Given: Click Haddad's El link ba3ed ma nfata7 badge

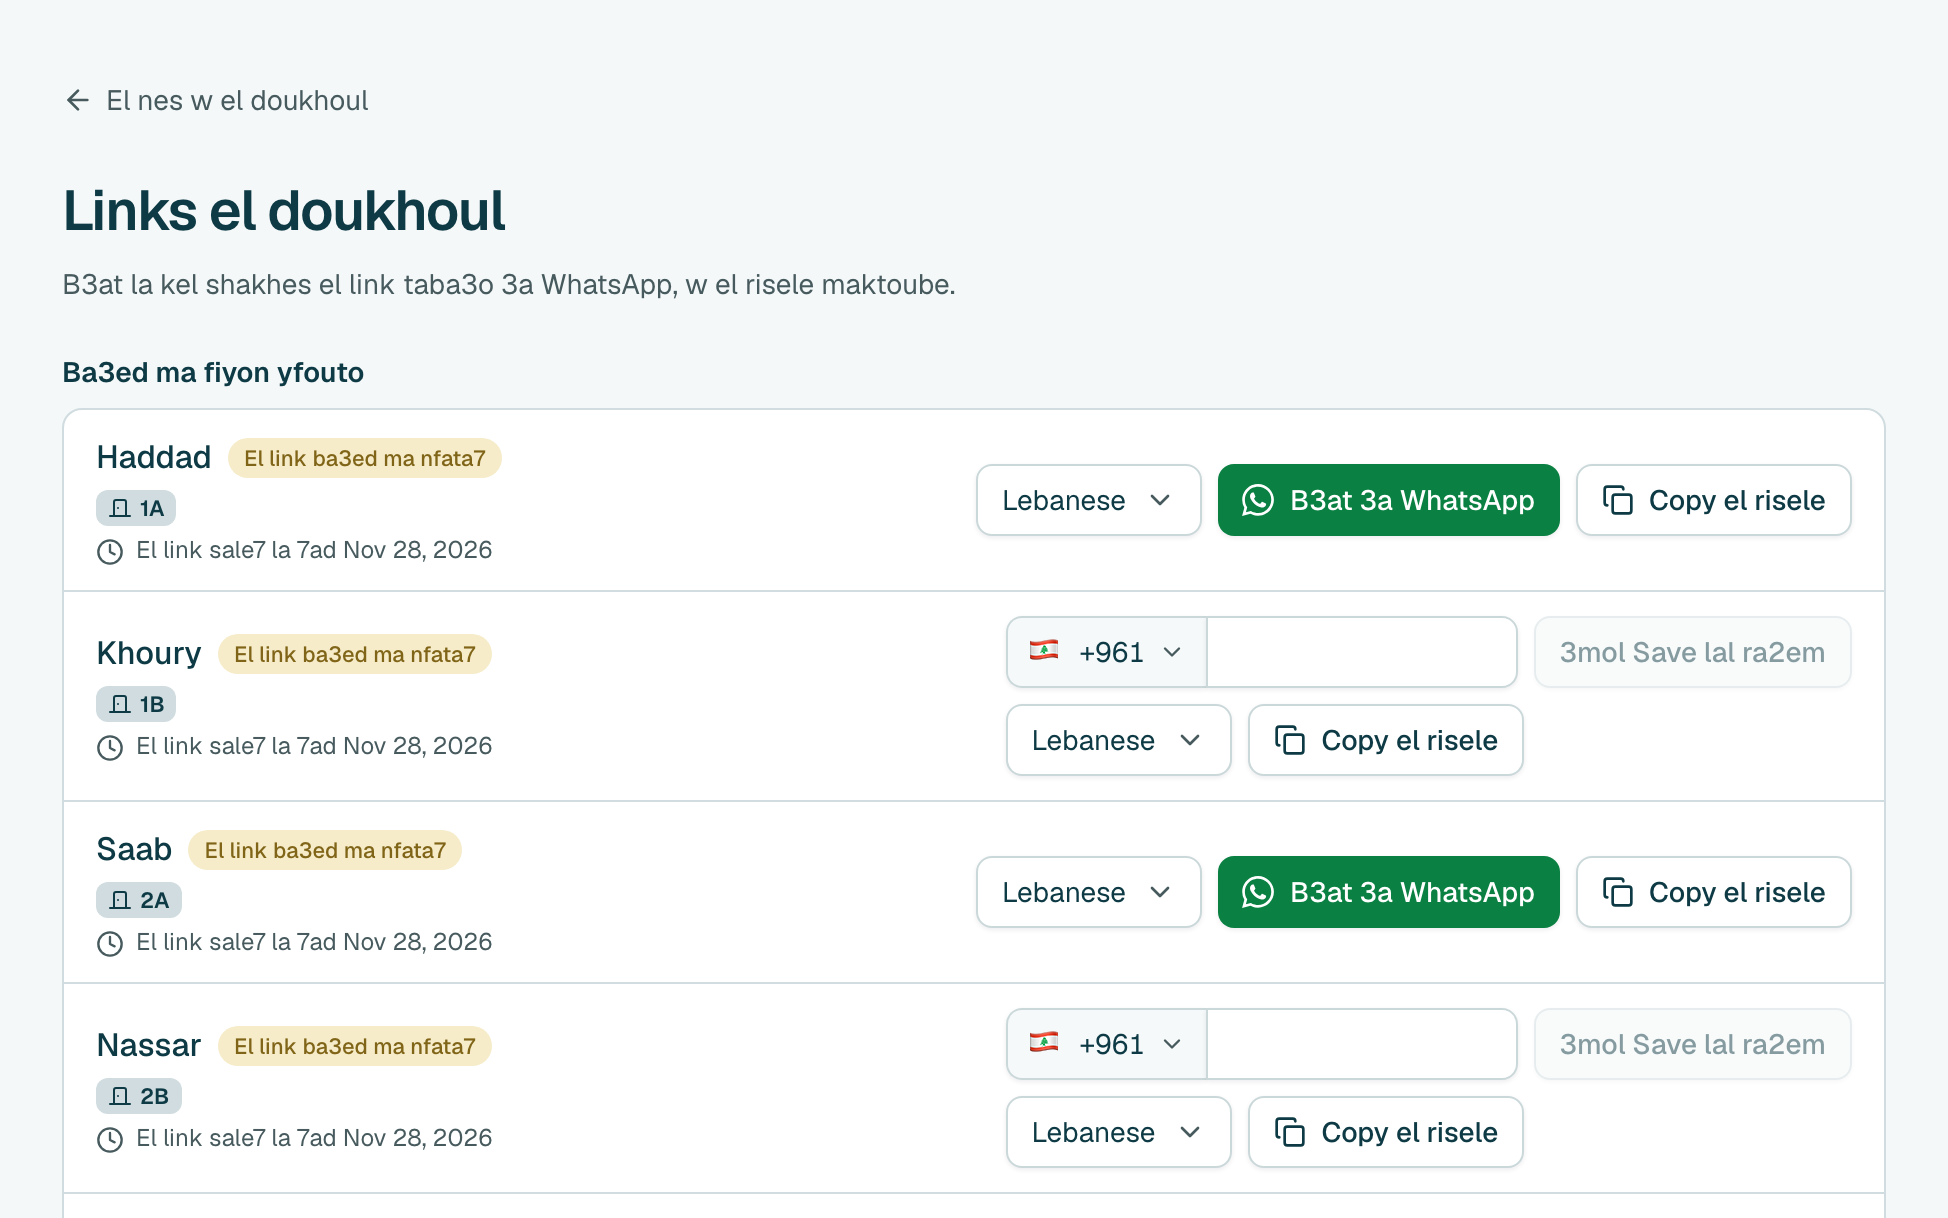Looking at the screenshot, I should coord(364,458).
